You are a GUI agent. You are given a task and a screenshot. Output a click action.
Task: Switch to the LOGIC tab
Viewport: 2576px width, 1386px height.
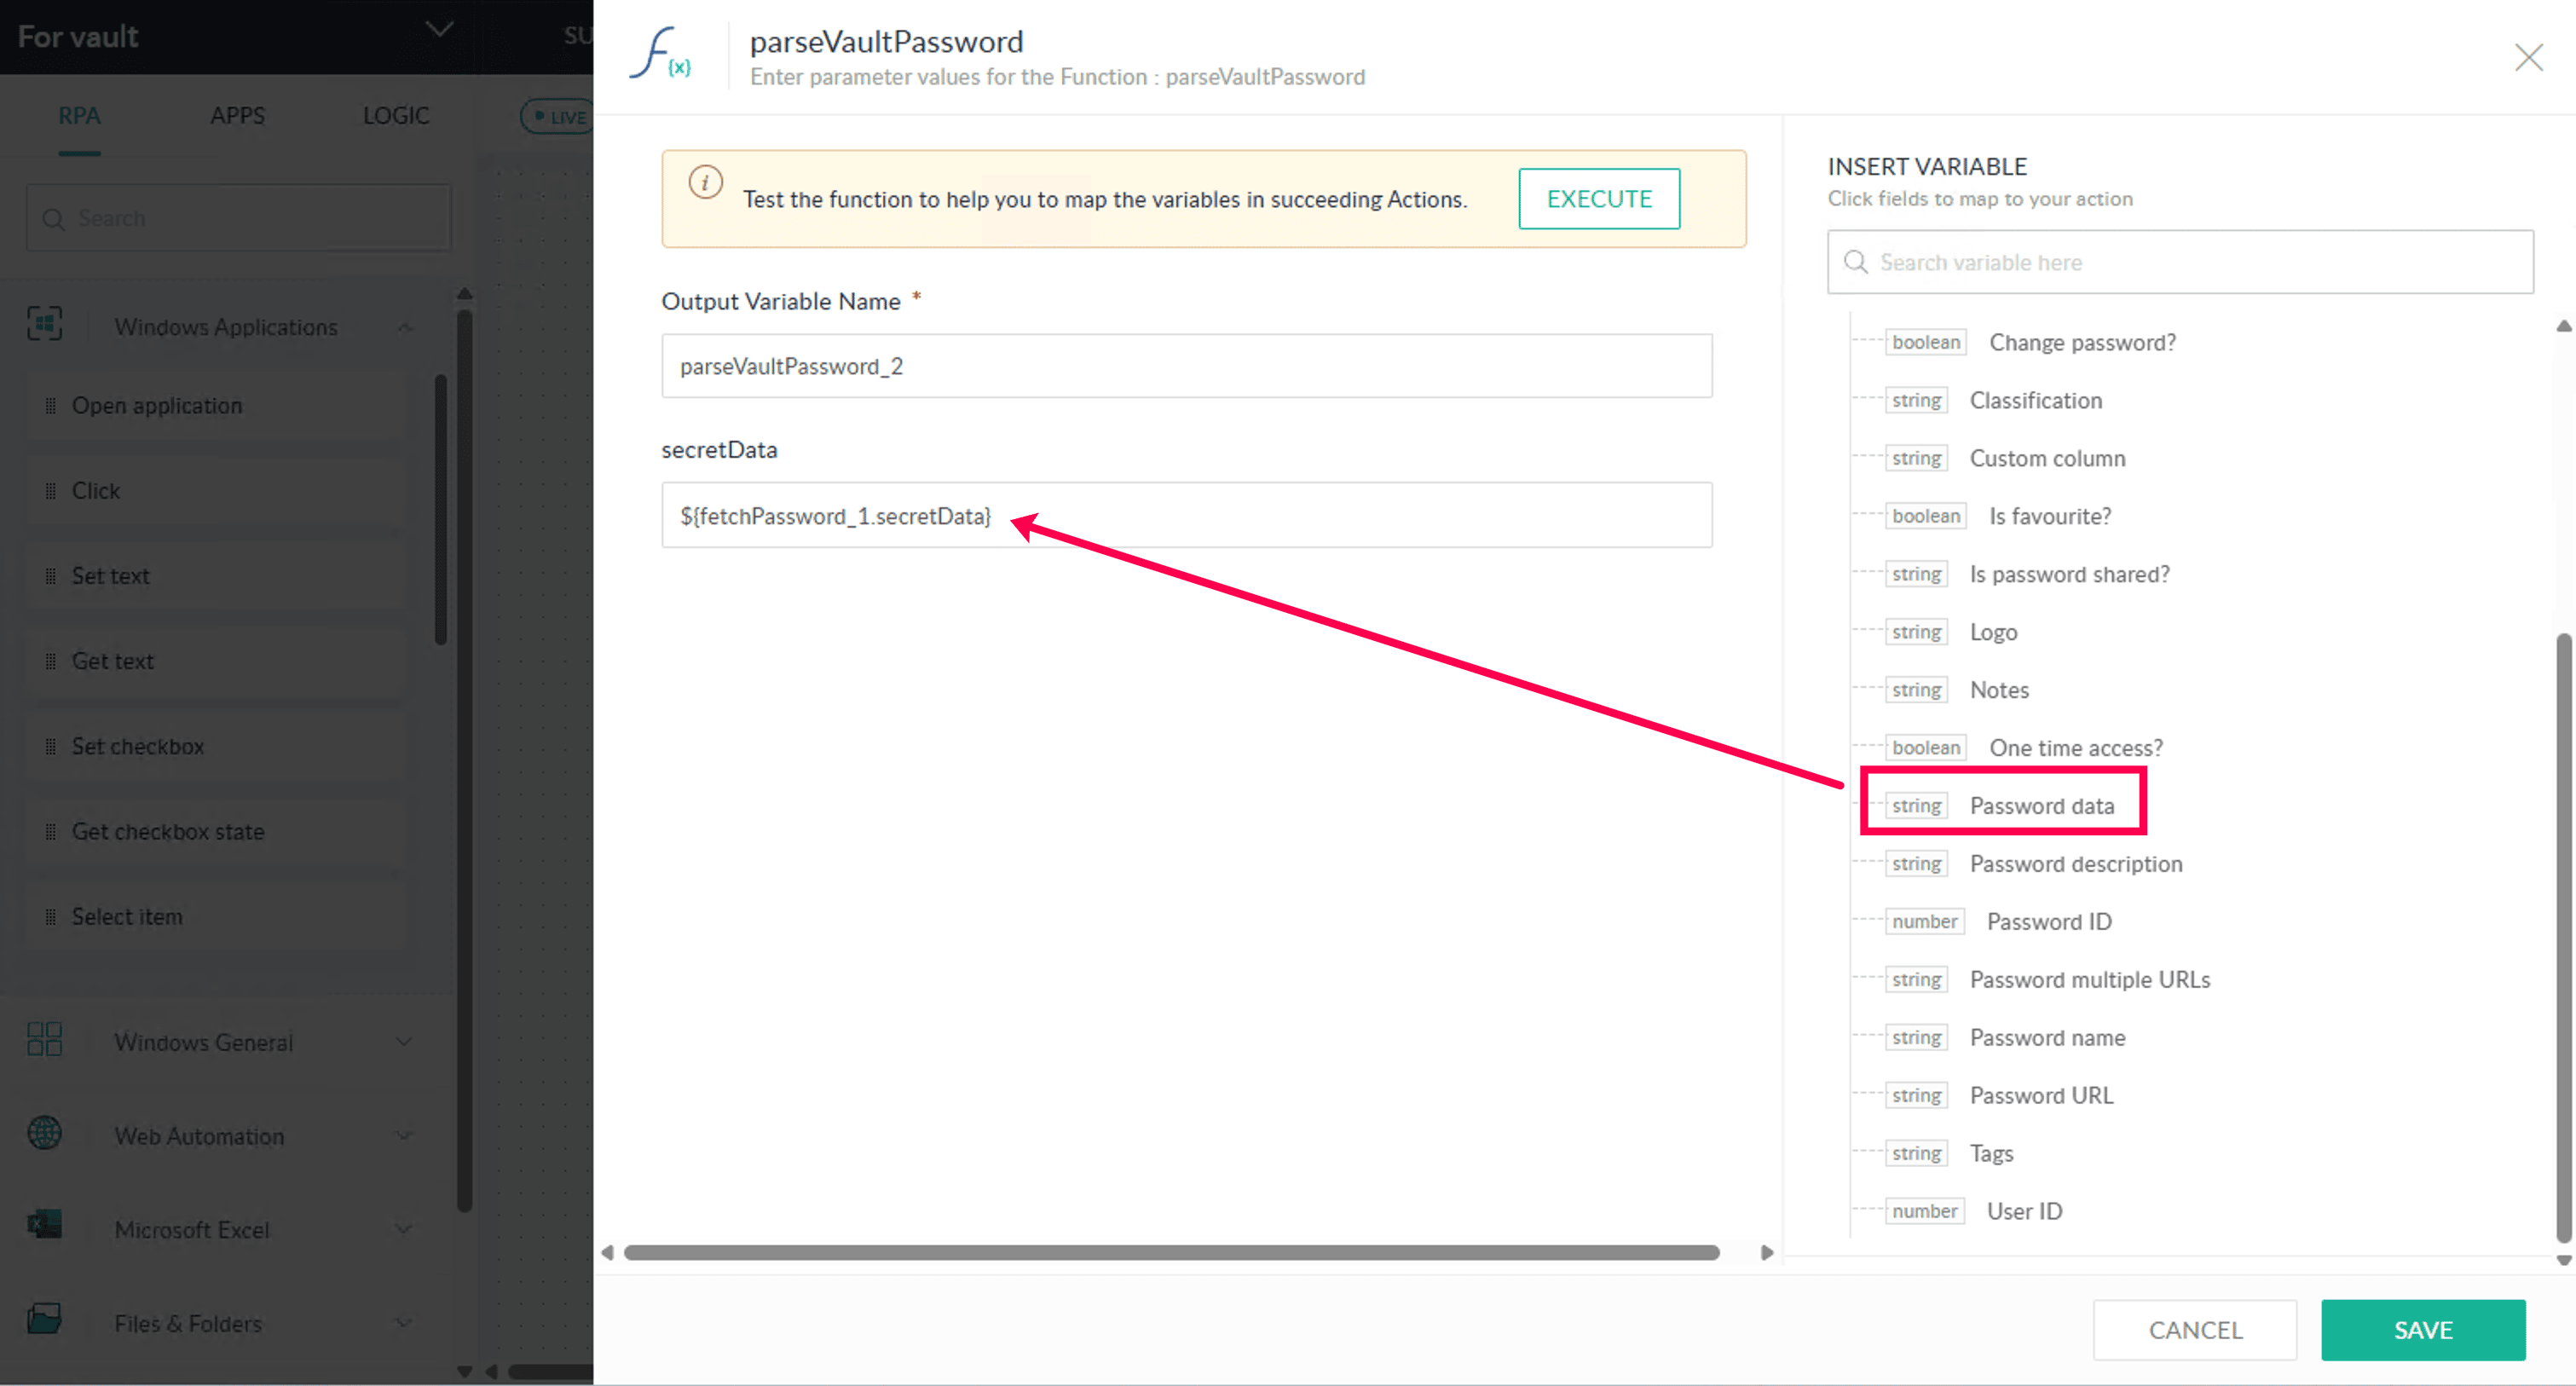pos(396,116)
